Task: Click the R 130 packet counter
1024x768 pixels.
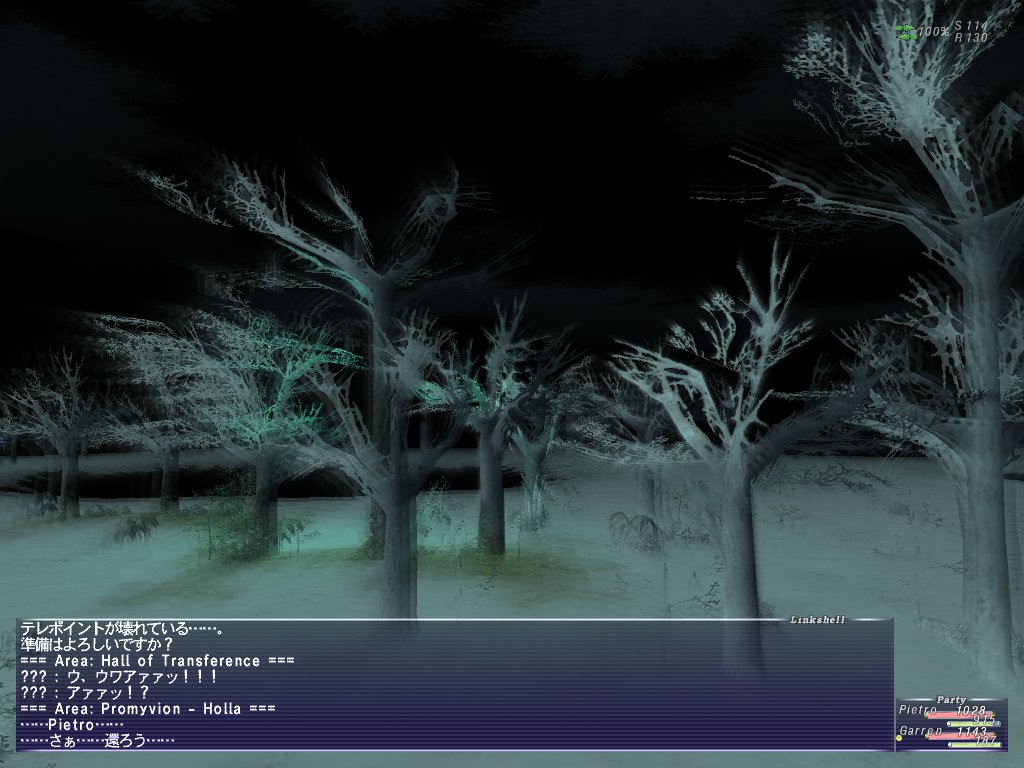Action: (971, 38)
